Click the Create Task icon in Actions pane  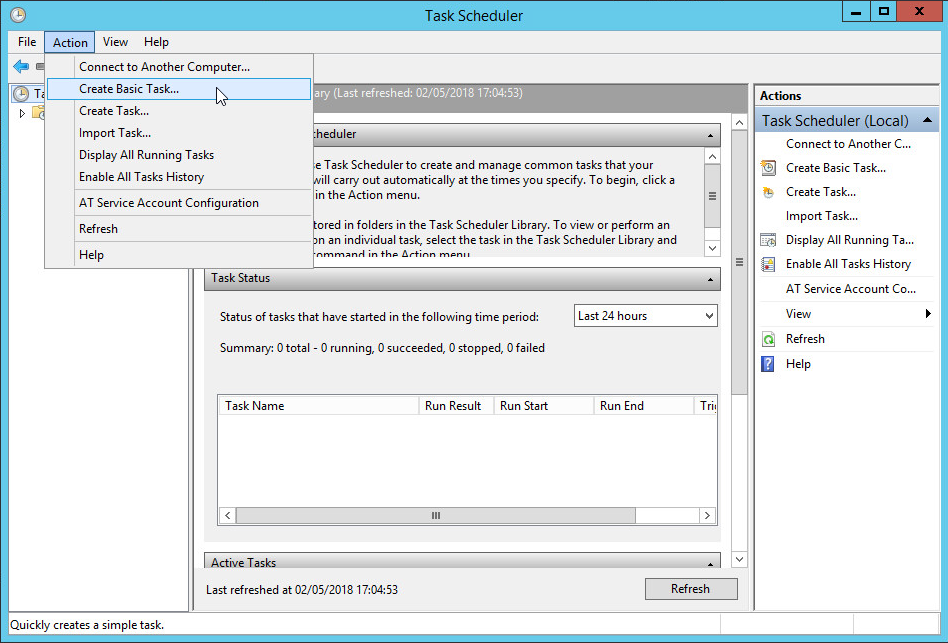coord(768,191)
